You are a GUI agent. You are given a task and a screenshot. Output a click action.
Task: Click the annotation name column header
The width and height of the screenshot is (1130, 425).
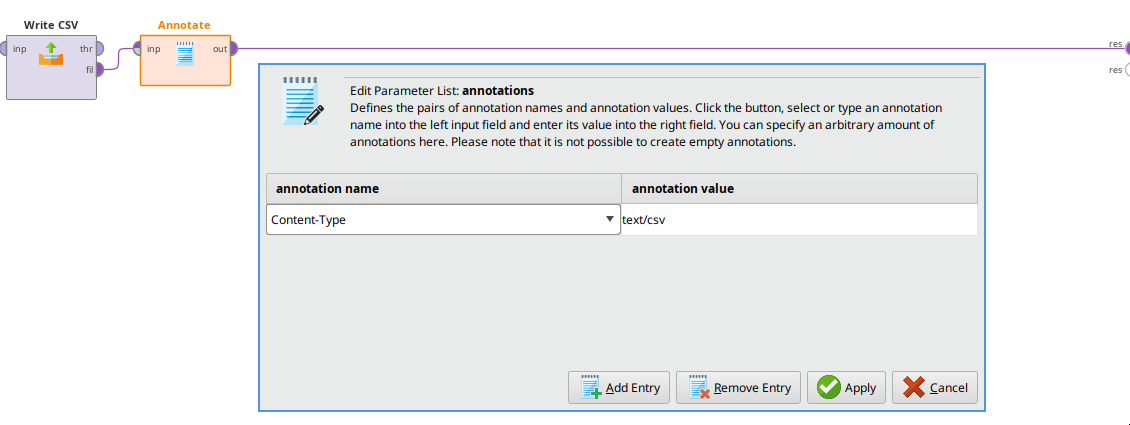443,188
